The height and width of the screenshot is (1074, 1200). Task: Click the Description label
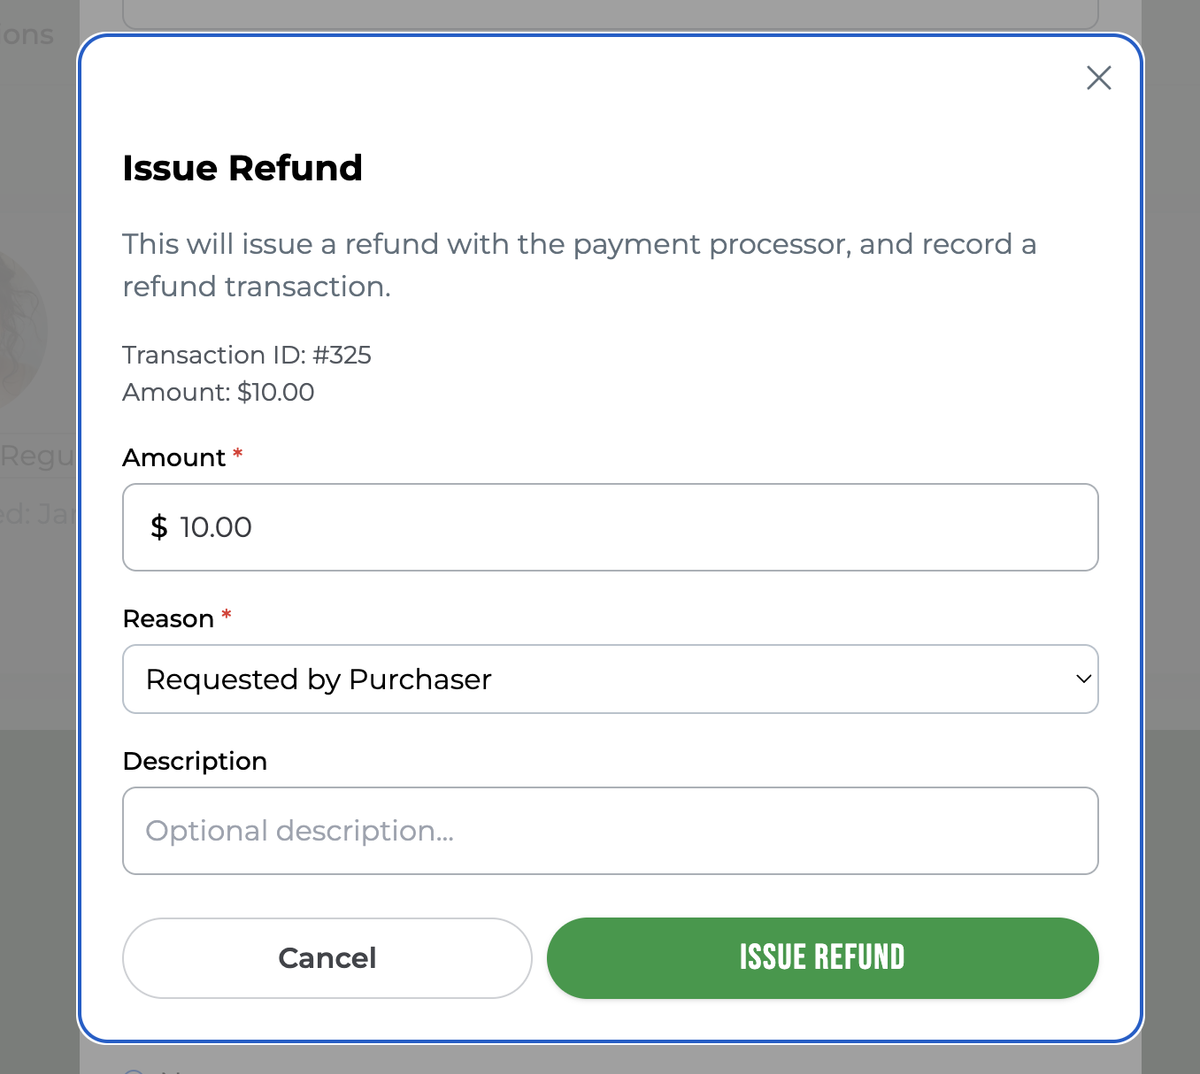pyautogui.click(x=194, y=761)
